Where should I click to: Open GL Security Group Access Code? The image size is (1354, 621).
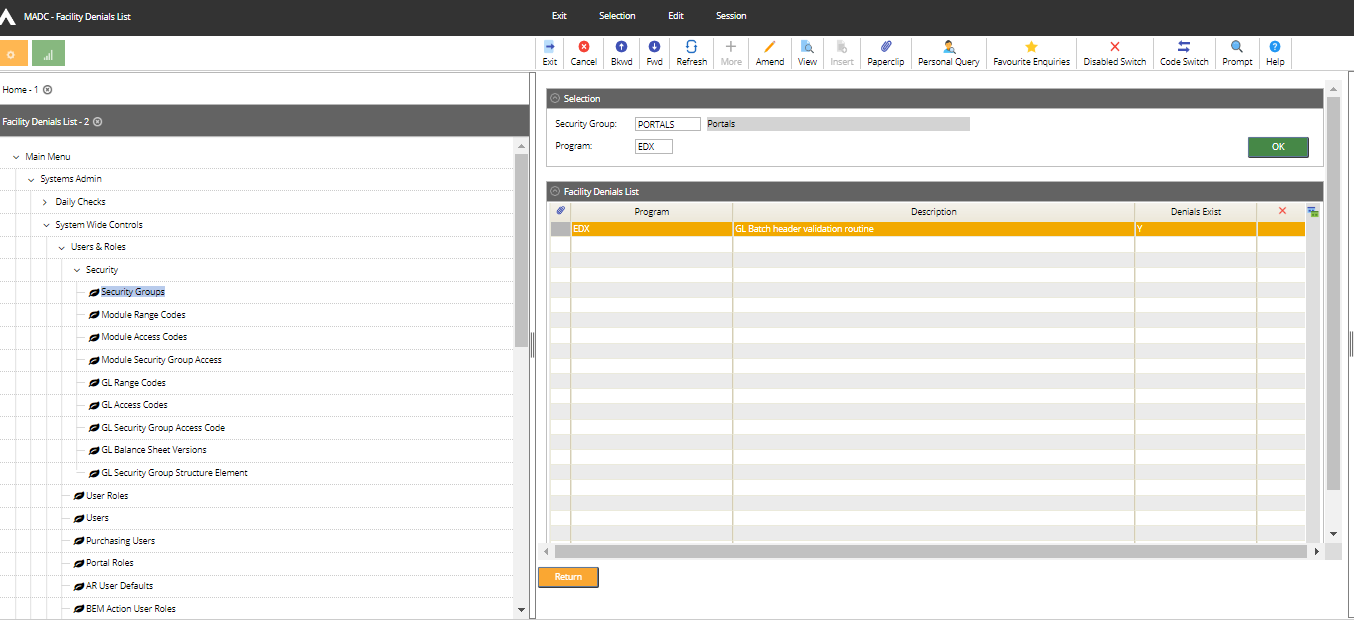163,428
